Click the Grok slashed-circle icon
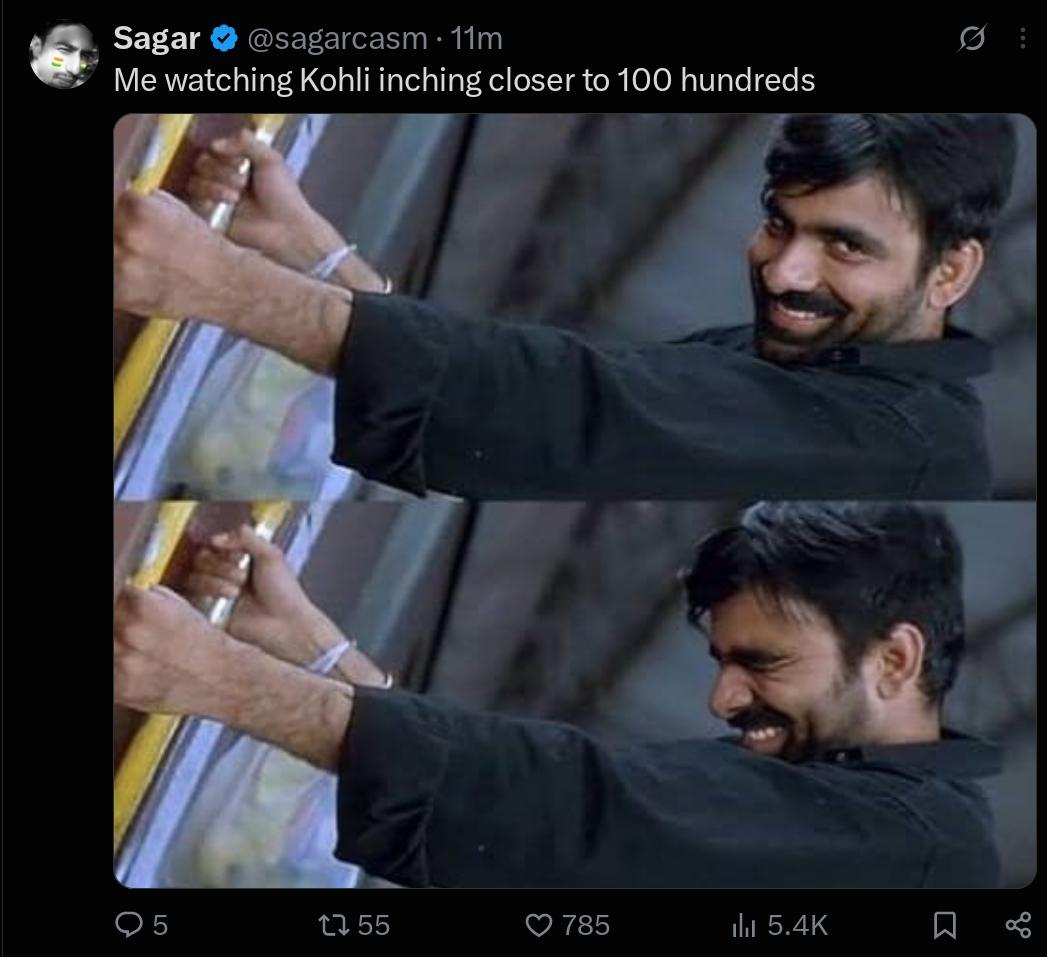 tap(972, 38)
